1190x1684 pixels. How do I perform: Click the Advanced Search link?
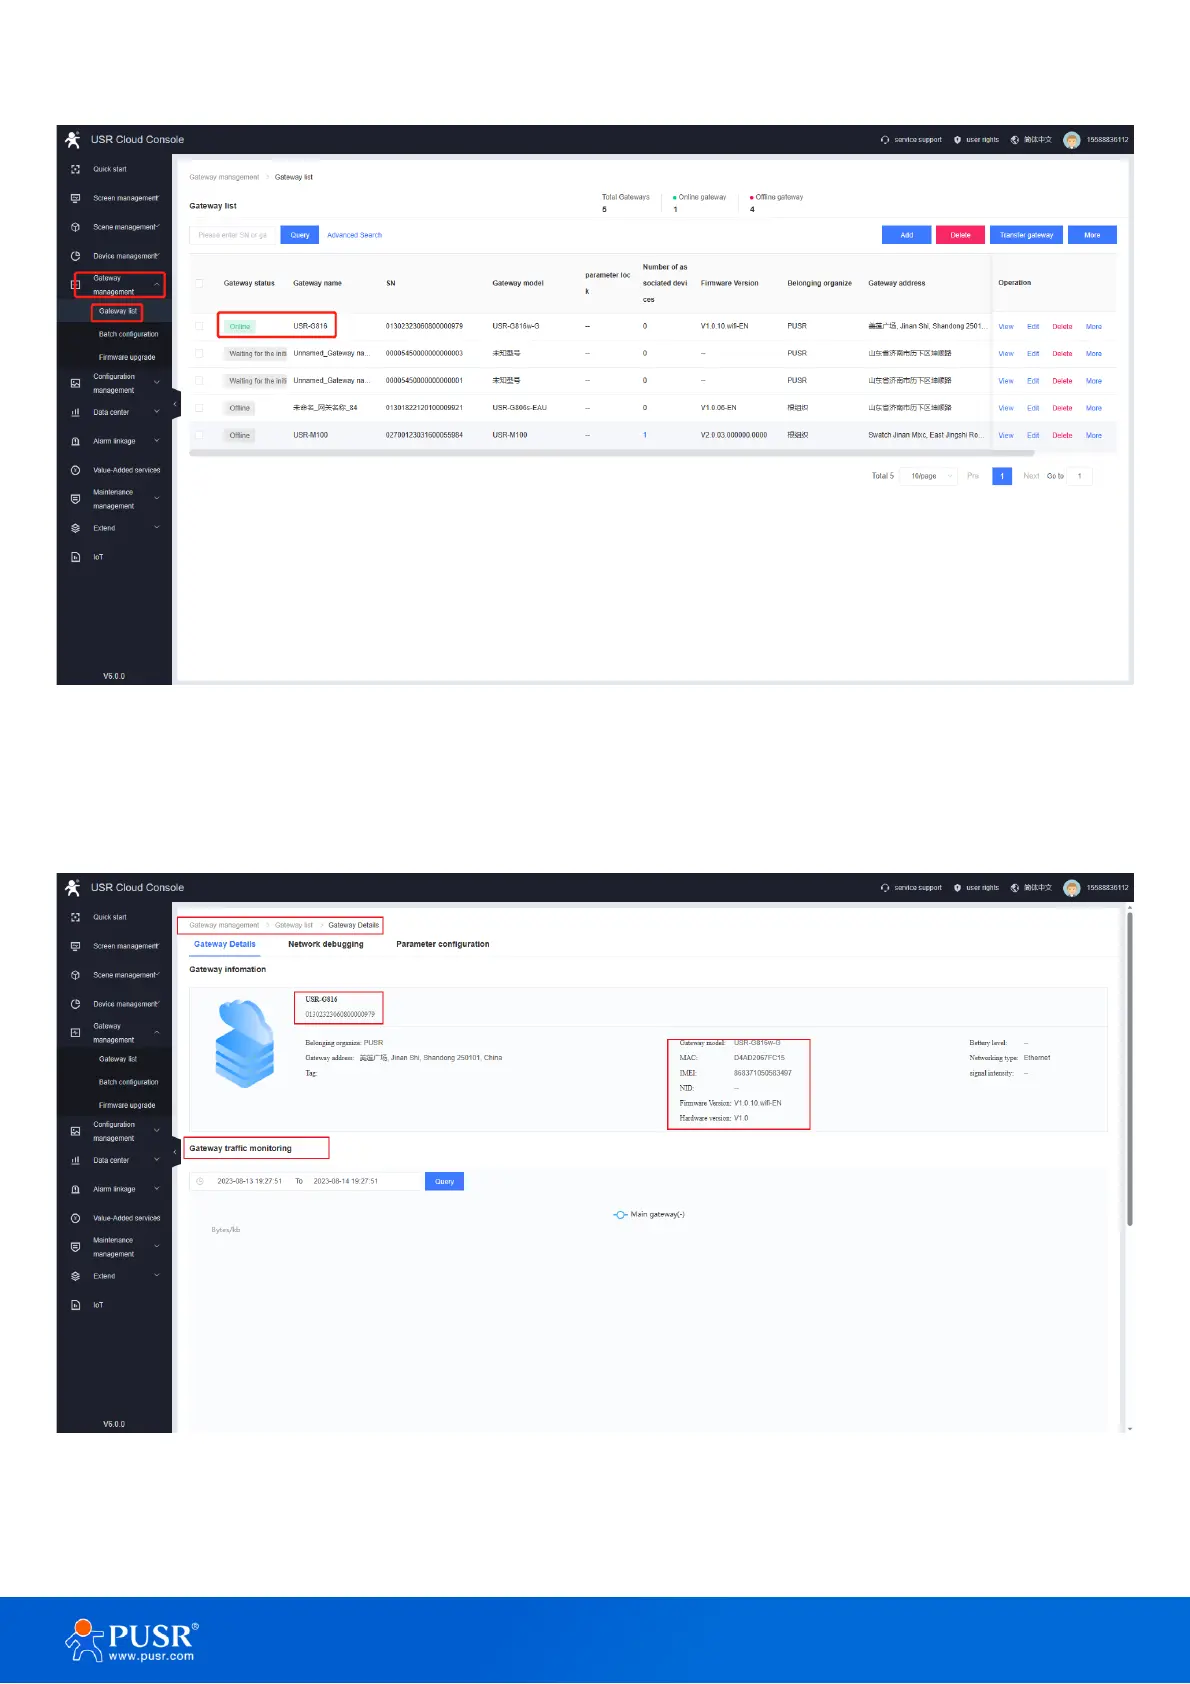(x=355, y=235)
